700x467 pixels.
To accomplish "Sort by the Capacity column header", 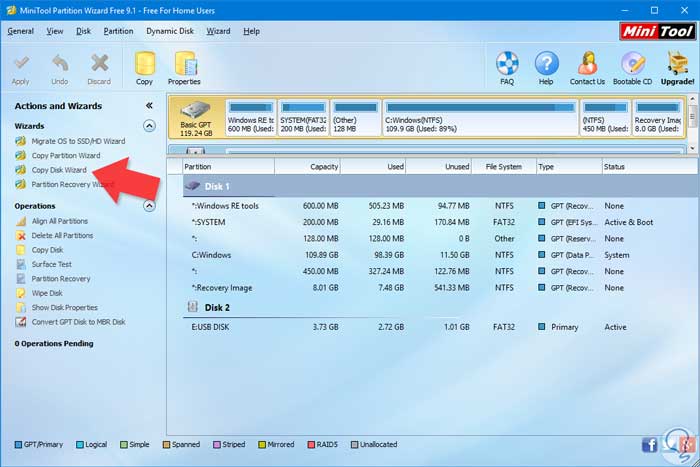I will click(308, 167).
